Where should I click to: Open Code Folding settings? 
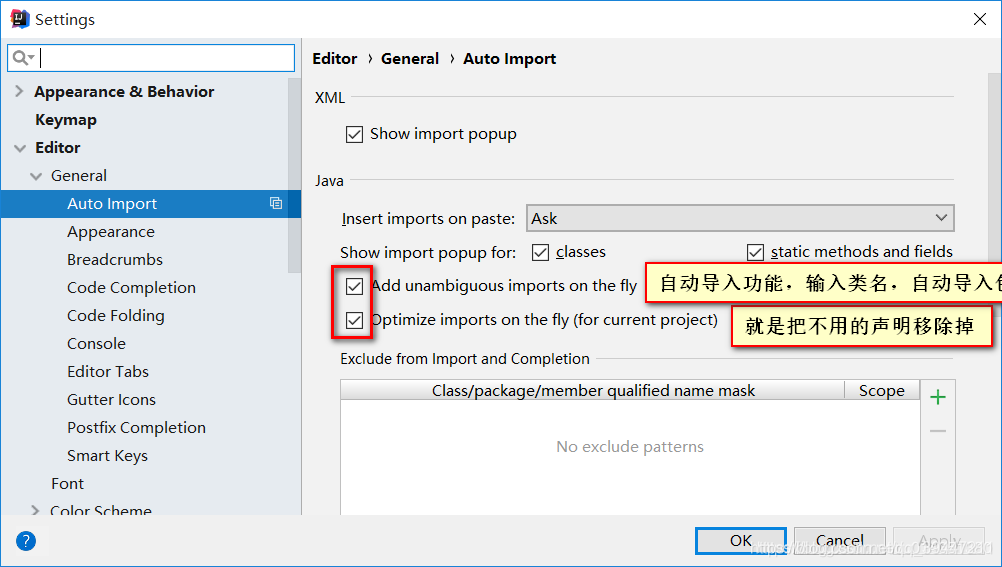116,316
